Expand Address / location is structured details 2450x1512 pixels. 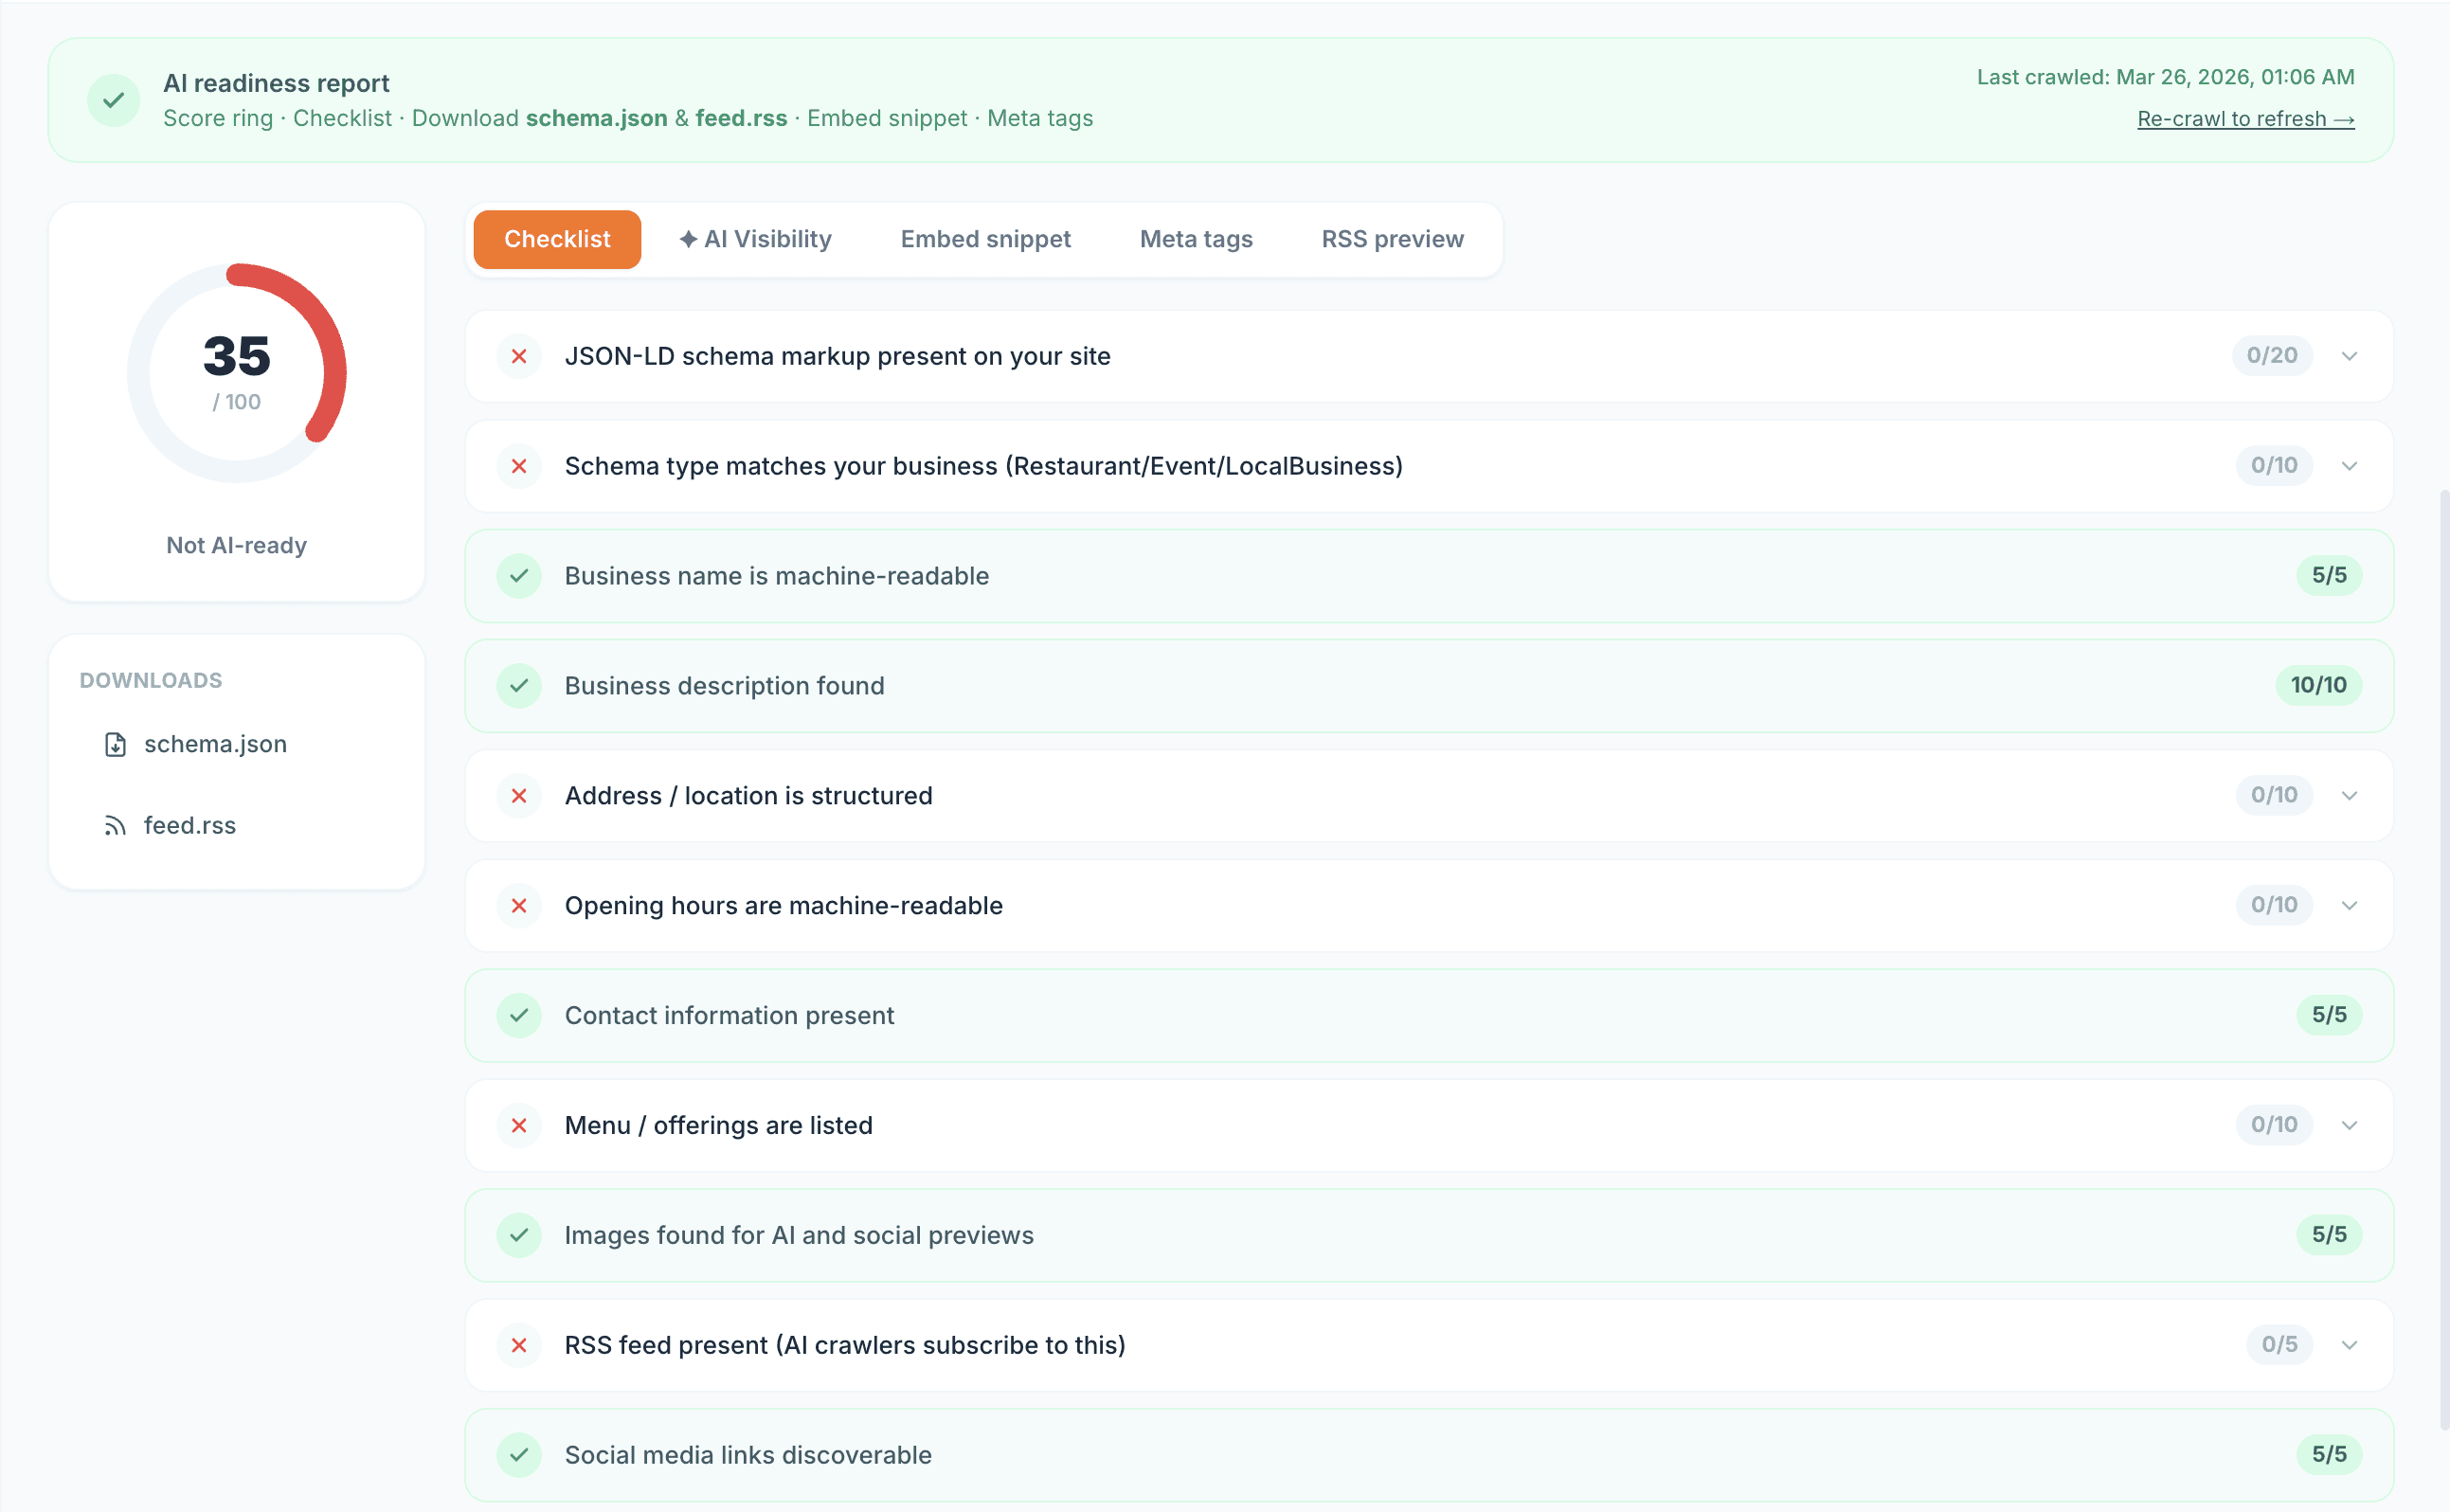tap(2350, 796)
